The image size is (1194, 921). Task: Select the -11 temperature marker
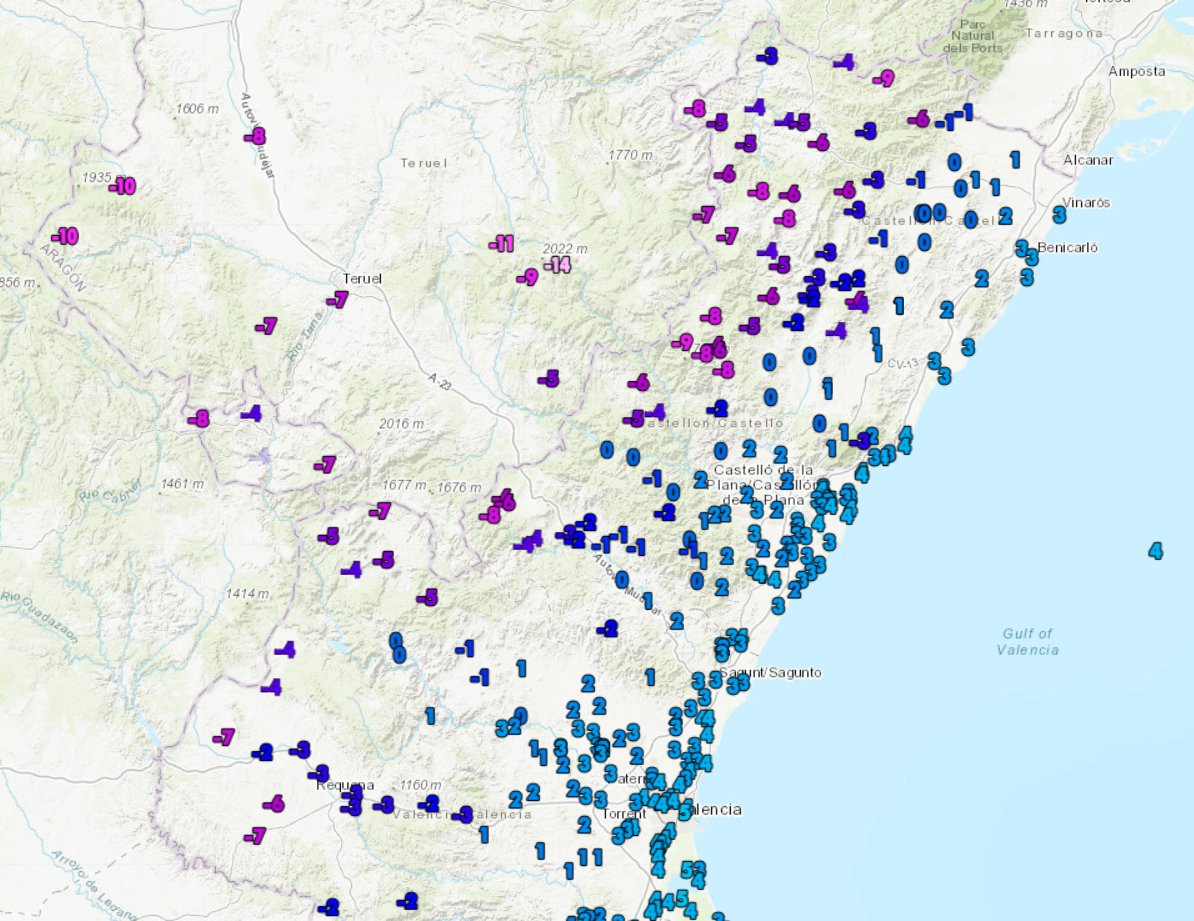(x=501, y=244)
